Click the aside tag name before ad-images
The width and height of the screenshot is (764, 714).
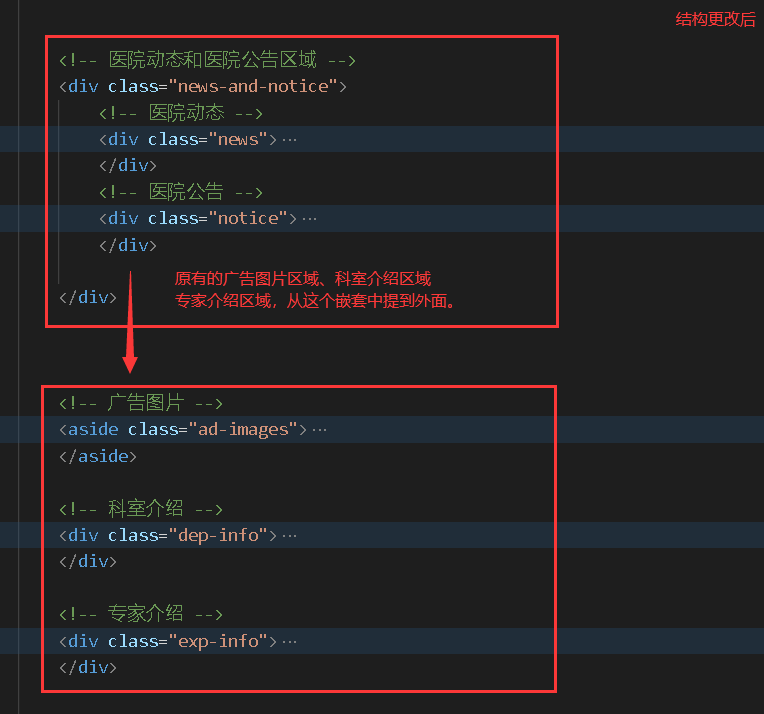pos(93,430)
